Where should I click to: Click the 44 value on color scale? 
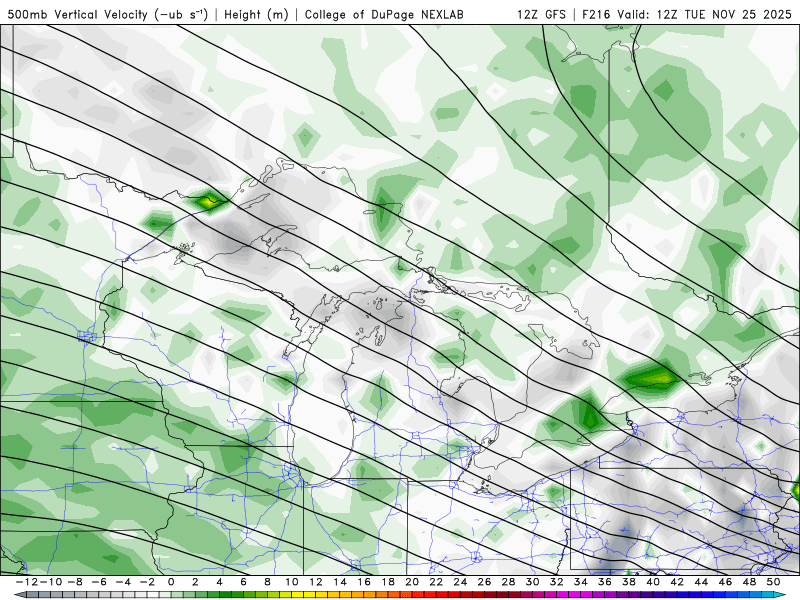[x=702, y=582]
